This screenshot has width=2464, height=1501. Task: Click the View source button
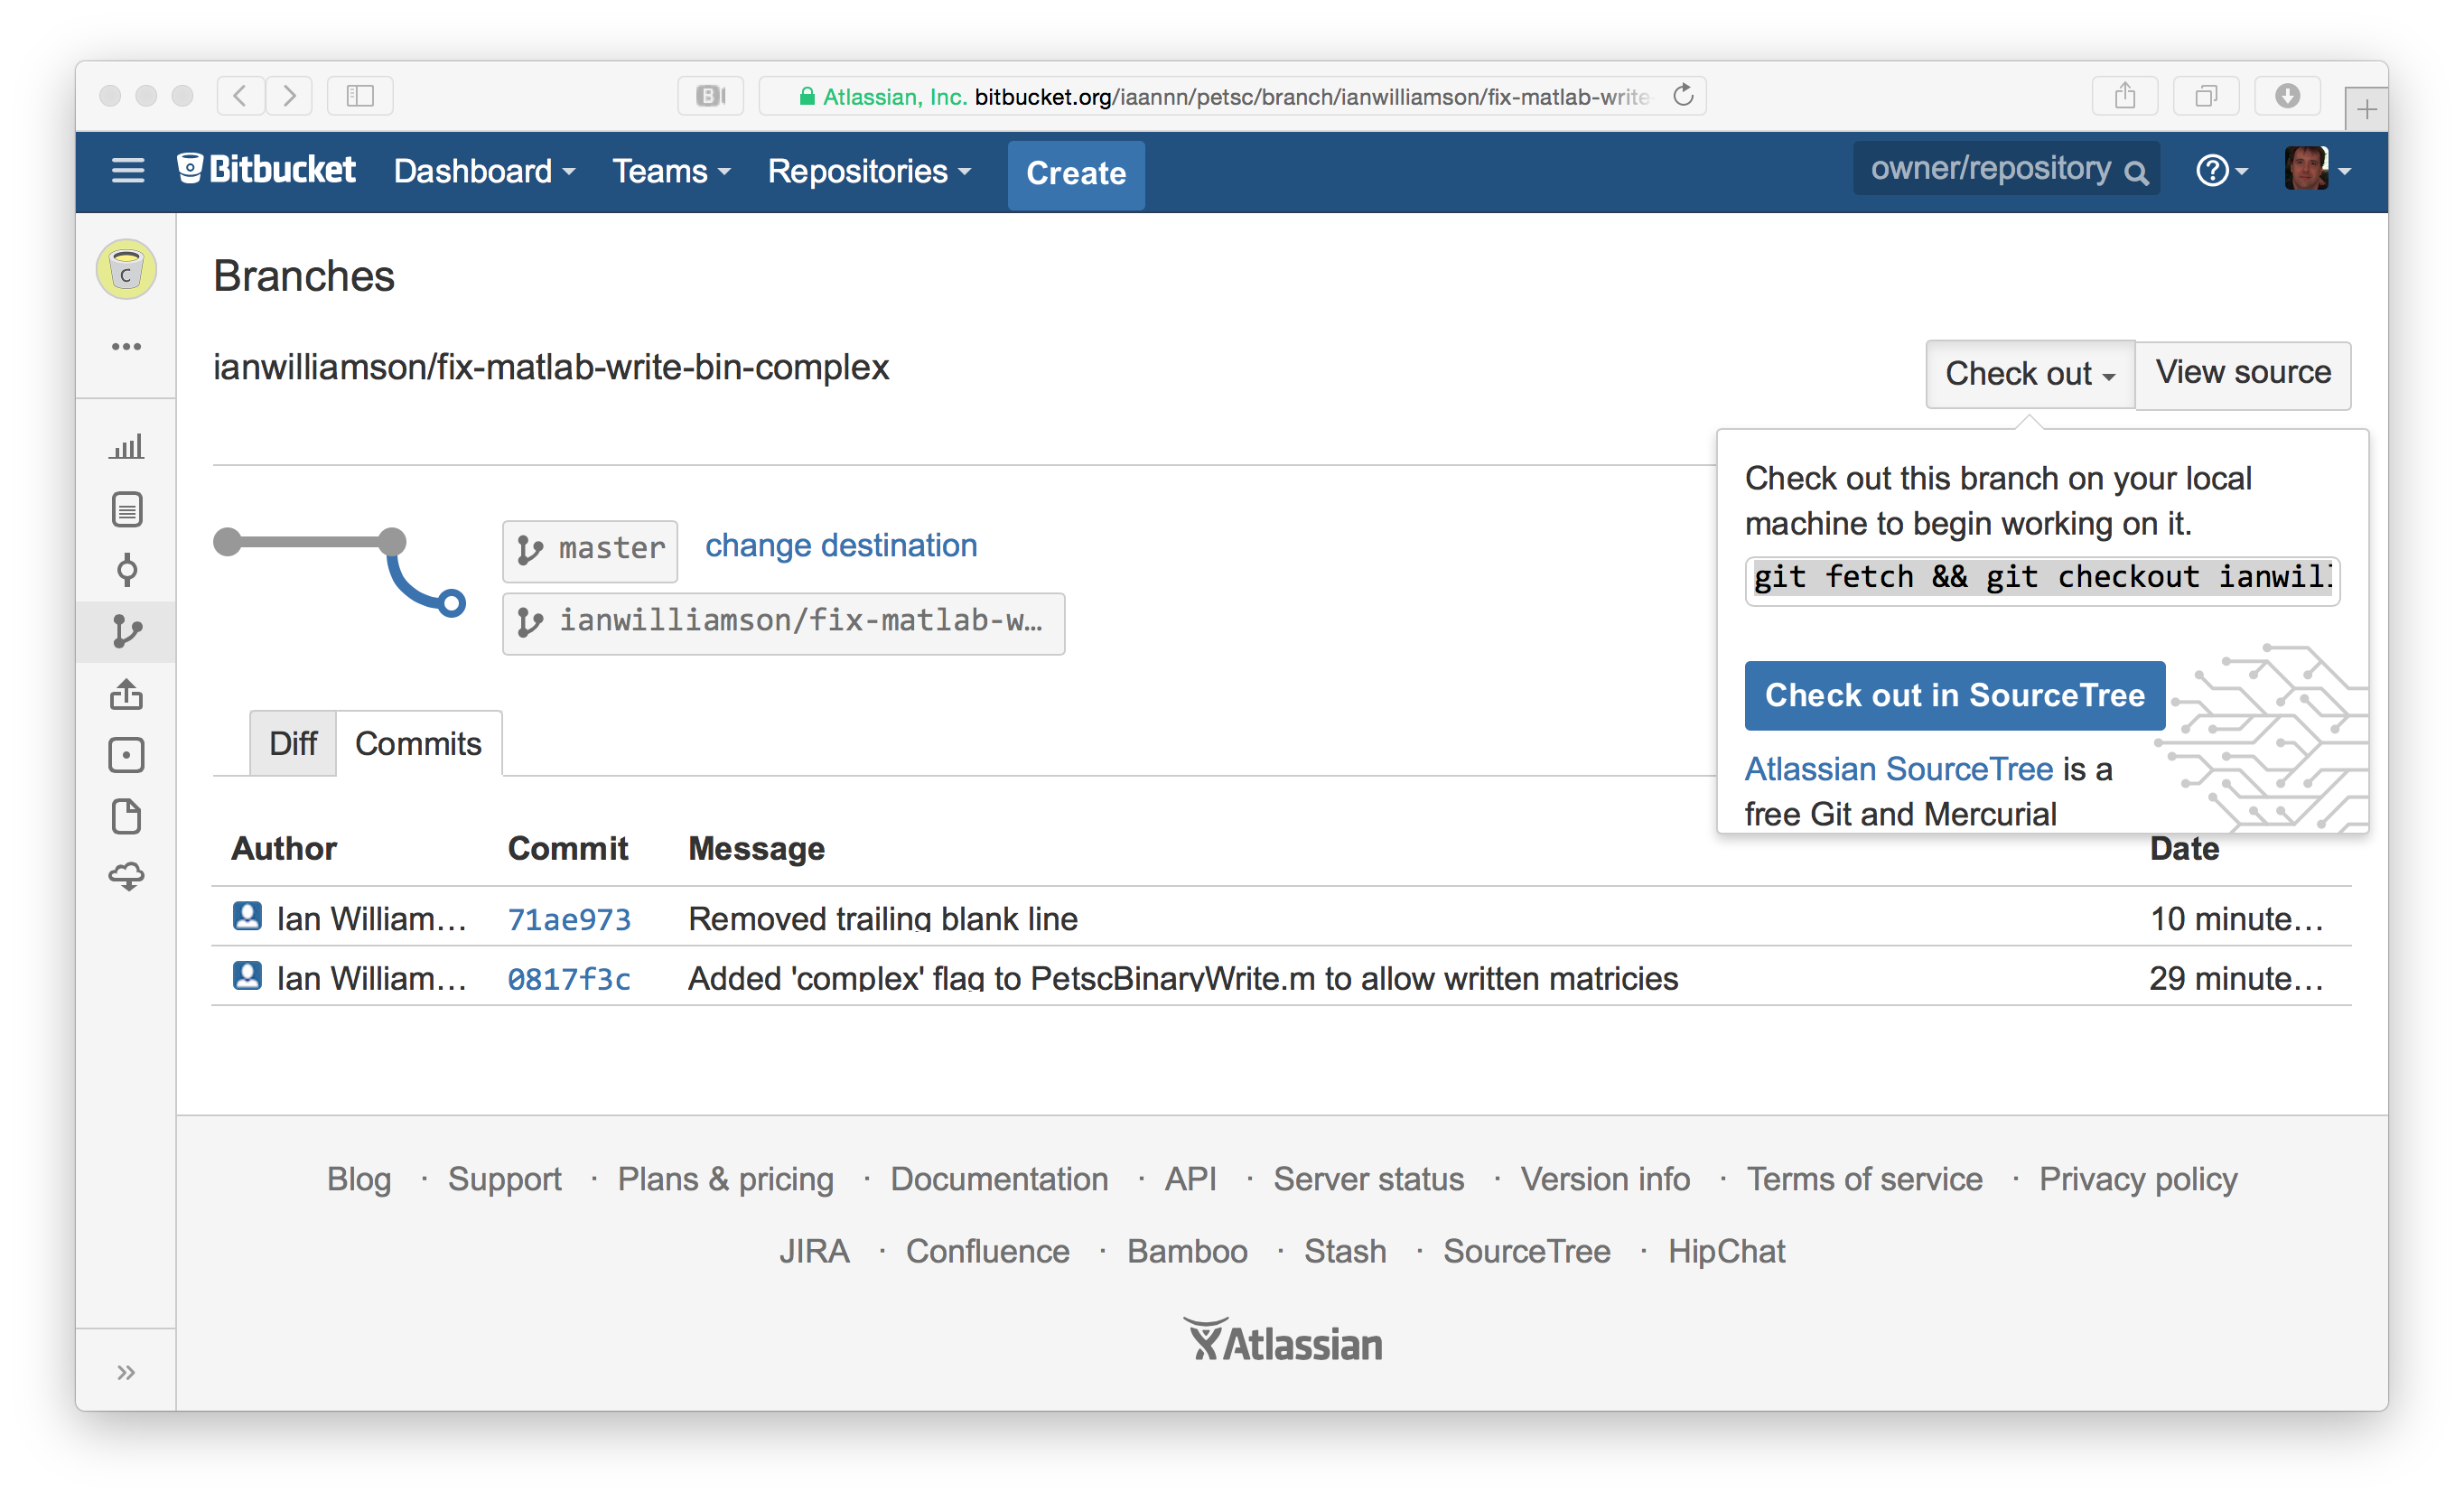(2243, 374)
